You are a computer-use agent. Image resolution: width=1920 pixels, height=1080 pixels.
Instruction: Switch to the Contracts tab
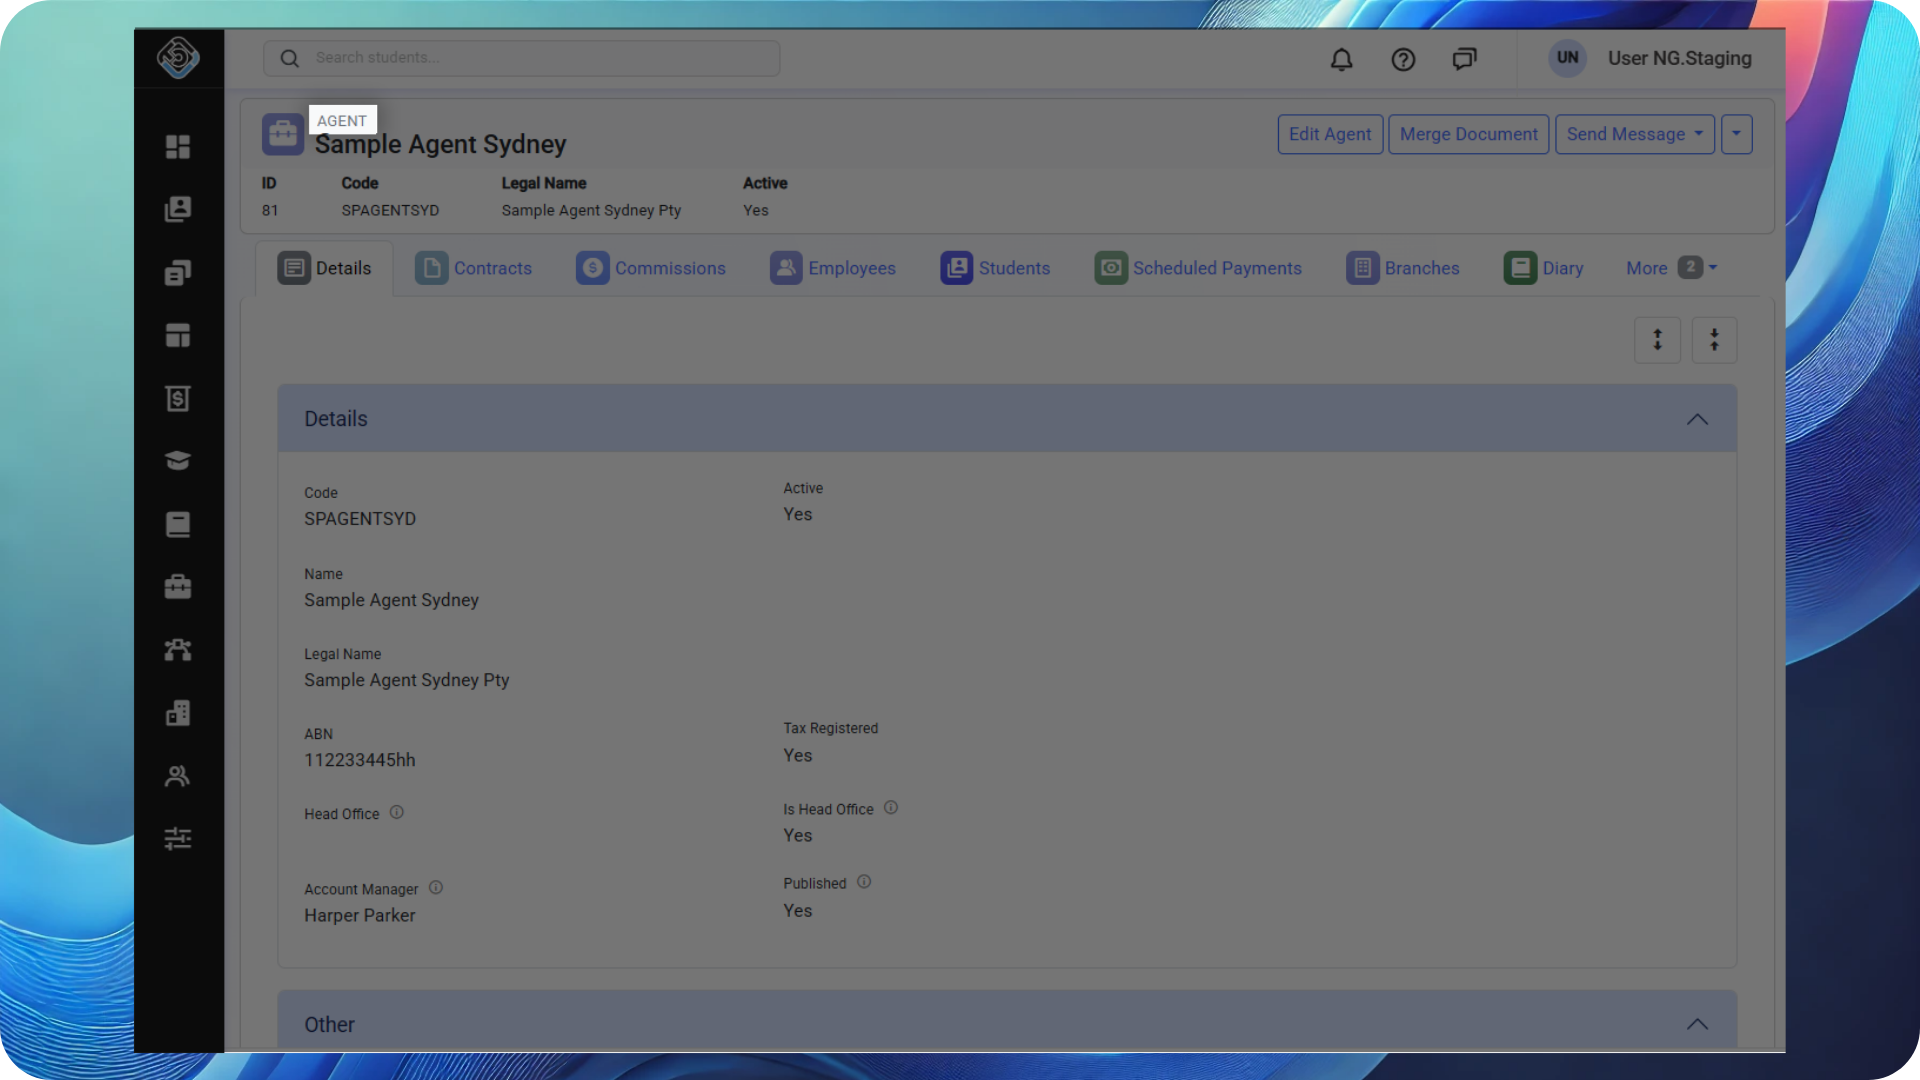click(x=474, y=268)
